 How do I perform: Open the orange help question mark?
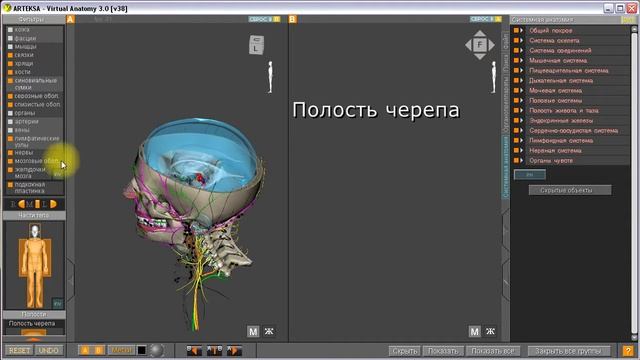tap(628, 351)
